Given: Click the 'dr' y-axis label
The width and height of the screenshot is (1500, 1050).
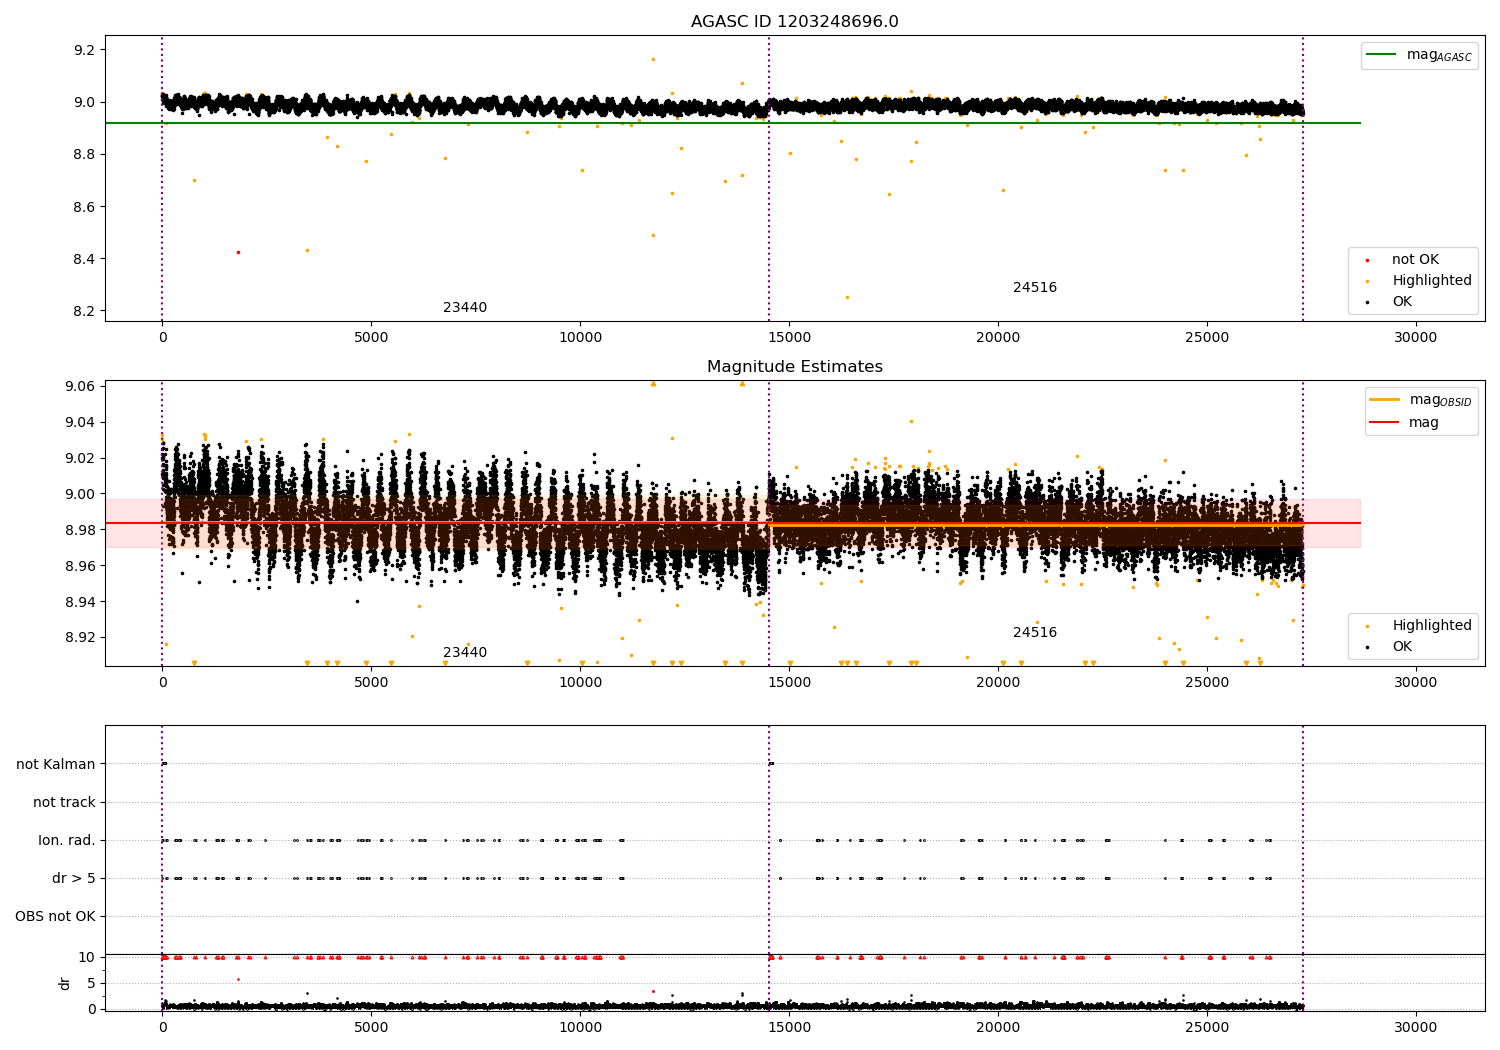Looking at the screenshot, I should [65, 983].
